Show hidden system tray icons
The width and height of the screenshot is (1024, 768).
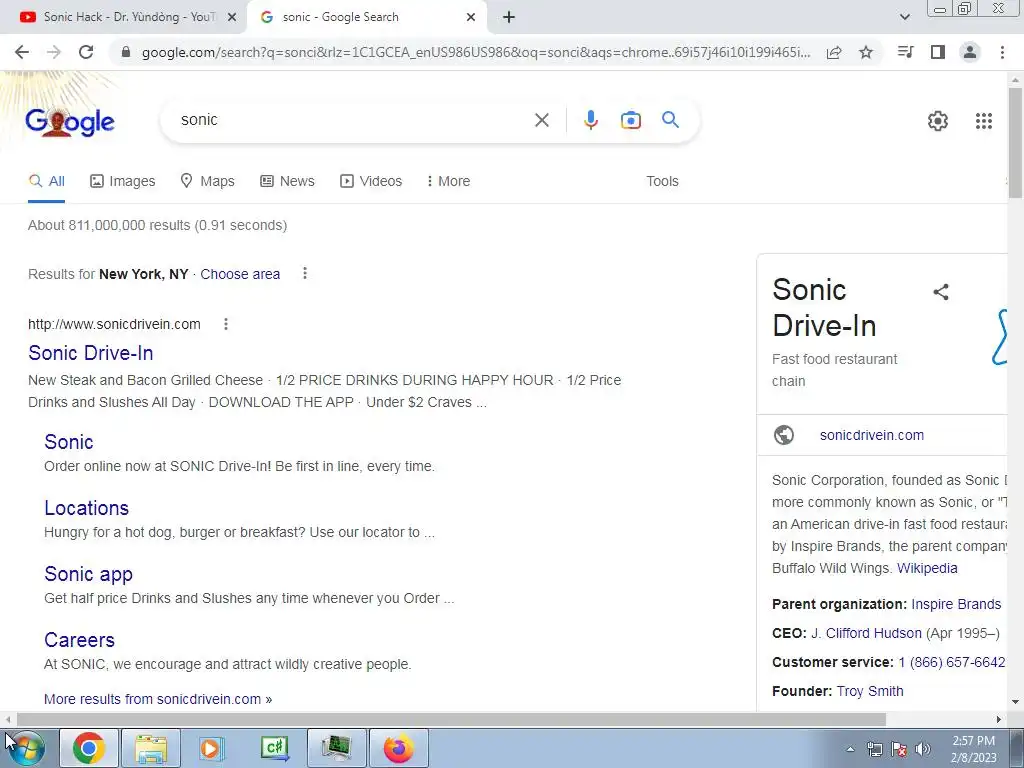pyautogui.click(x=850, y=749)
